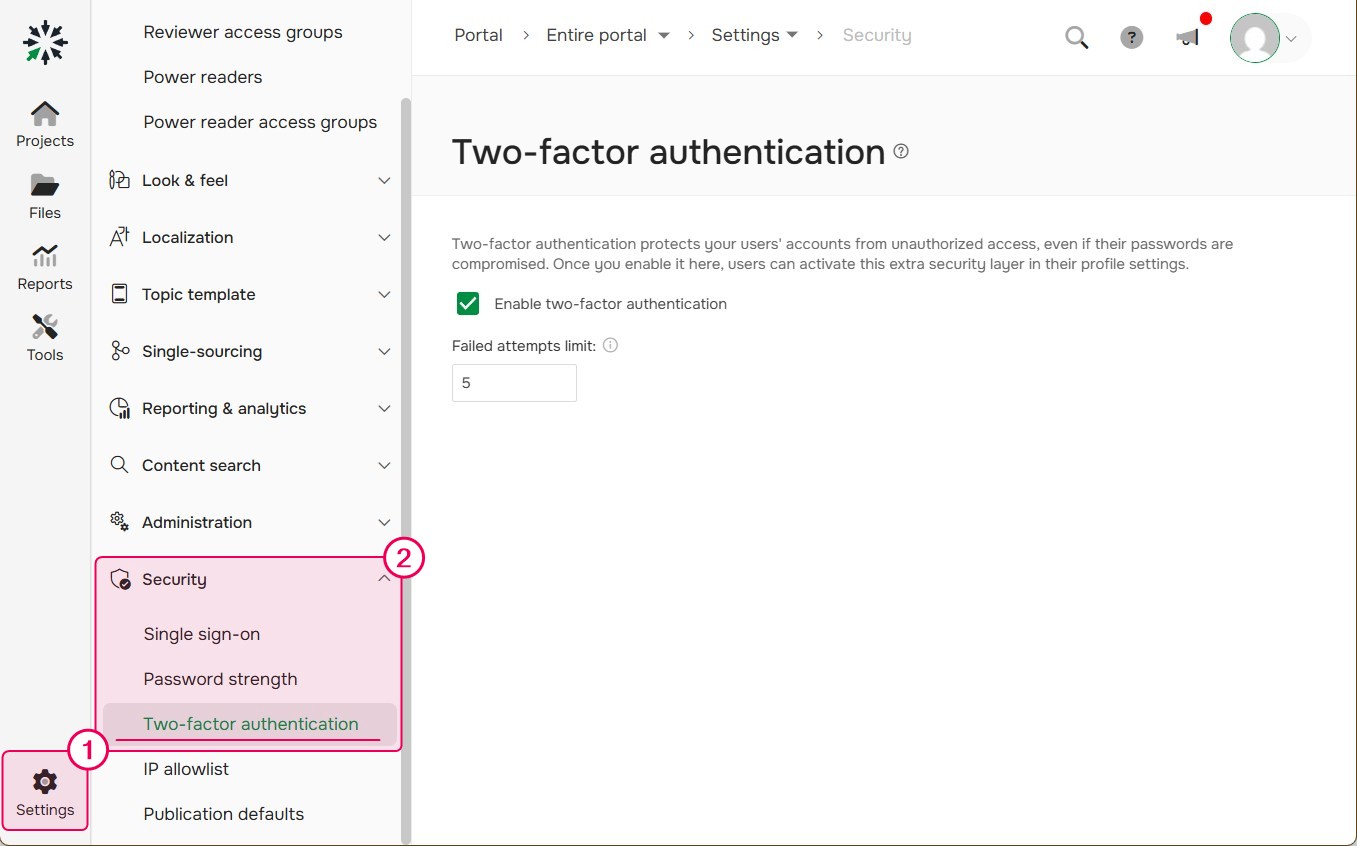Click the portal logo at top left
This screenshot has height=846, width=1357.
pyautogui.click(x=44, y=42)
